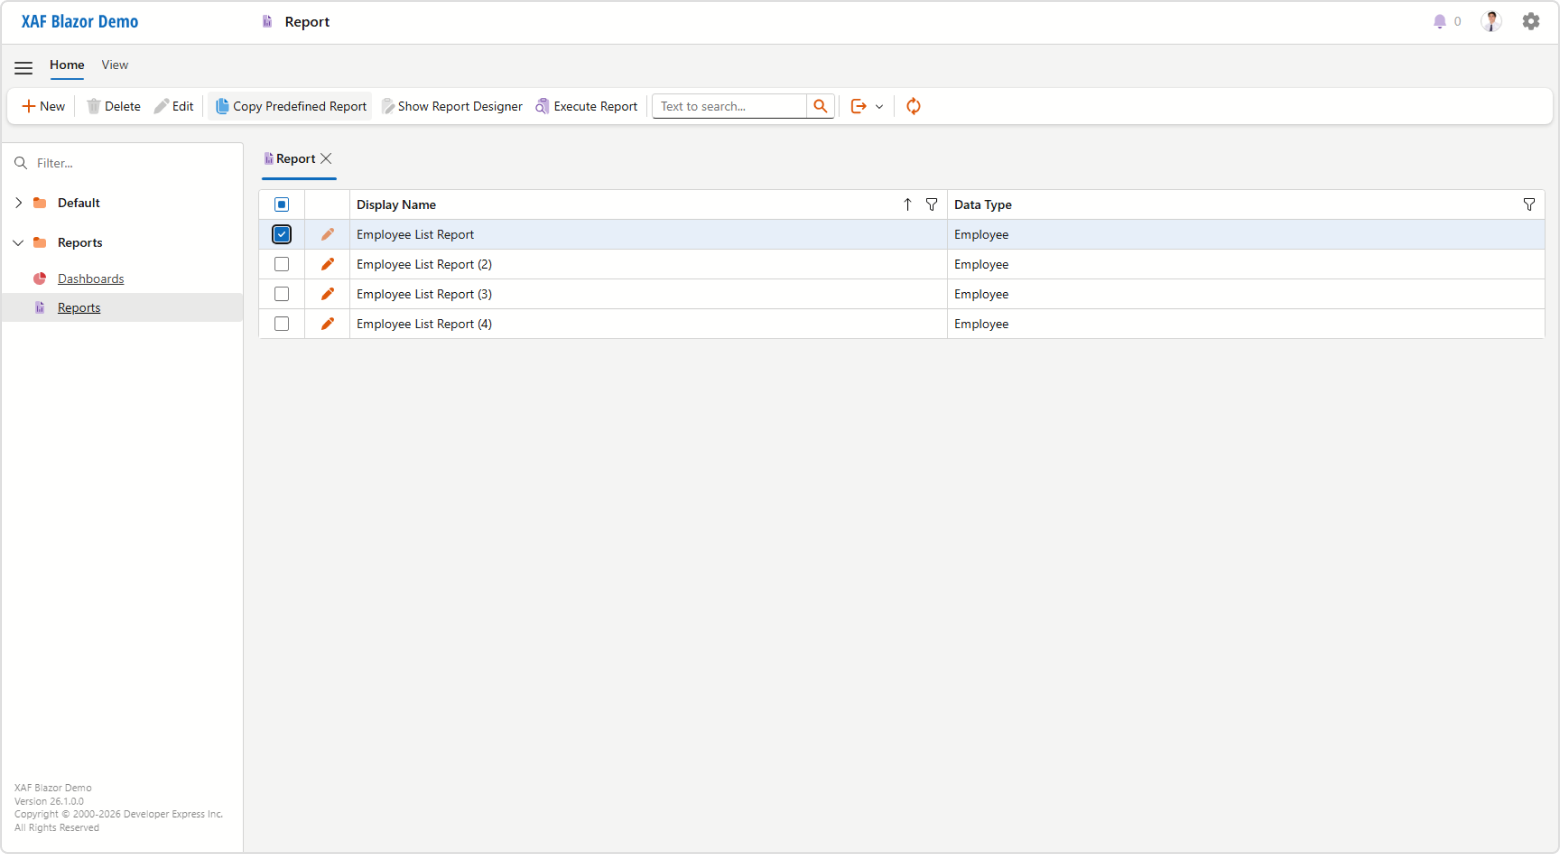This screenshot has height=854, width=1560.
Task: Uncheck Employee List Report checkbox
Action: coord(282,235)
